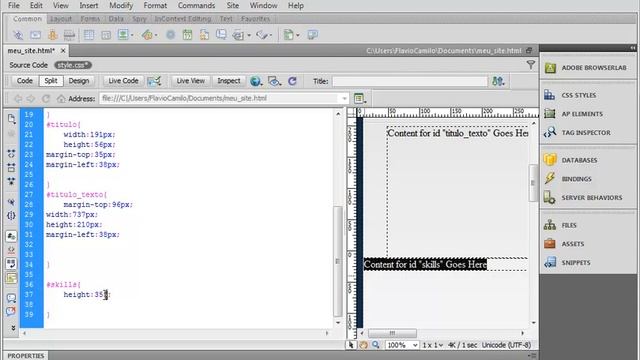Open the Script insert button
This screenshot has width=640, height=360.
(262, 35)
